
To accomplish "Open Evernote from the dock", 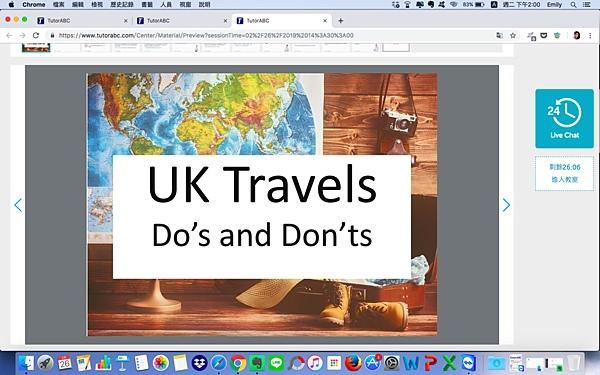I will coord(257,363).
